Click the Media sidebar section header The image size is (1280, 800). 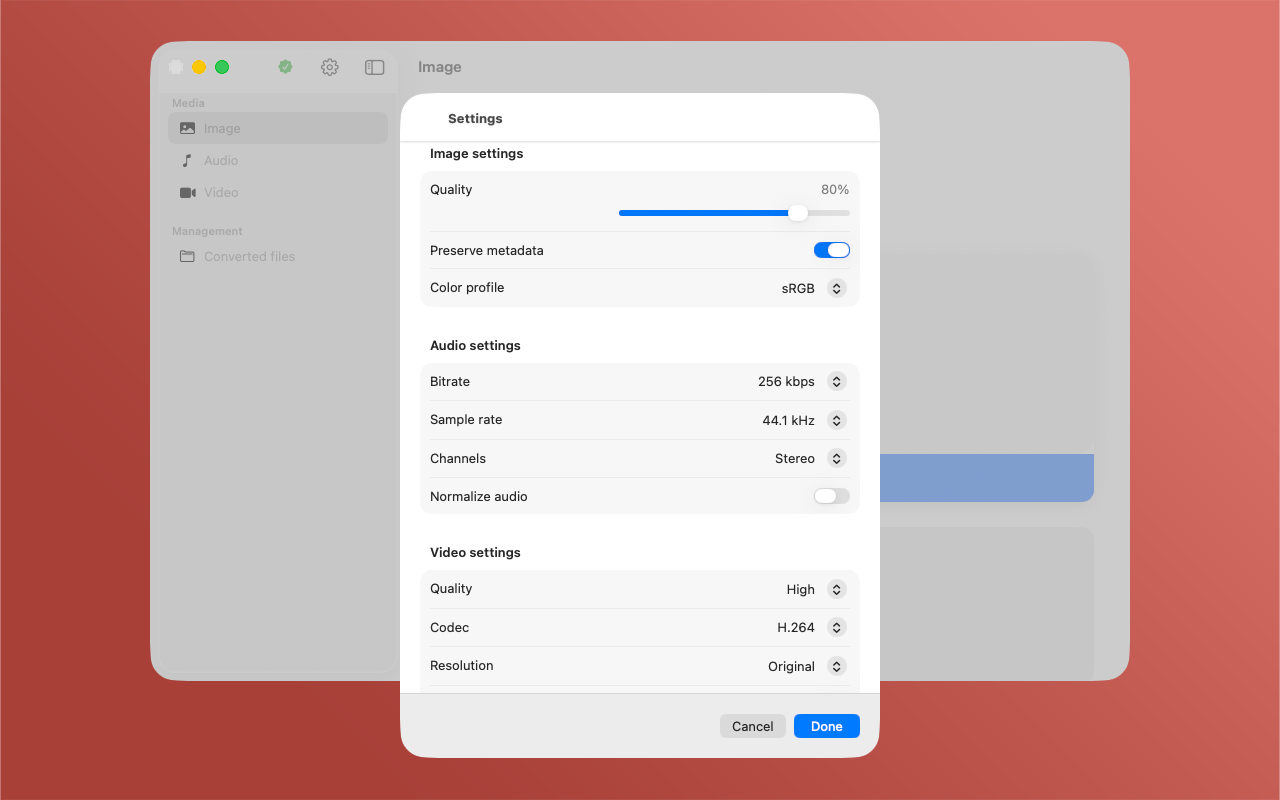pyautogui.click(x=188, y=103)
